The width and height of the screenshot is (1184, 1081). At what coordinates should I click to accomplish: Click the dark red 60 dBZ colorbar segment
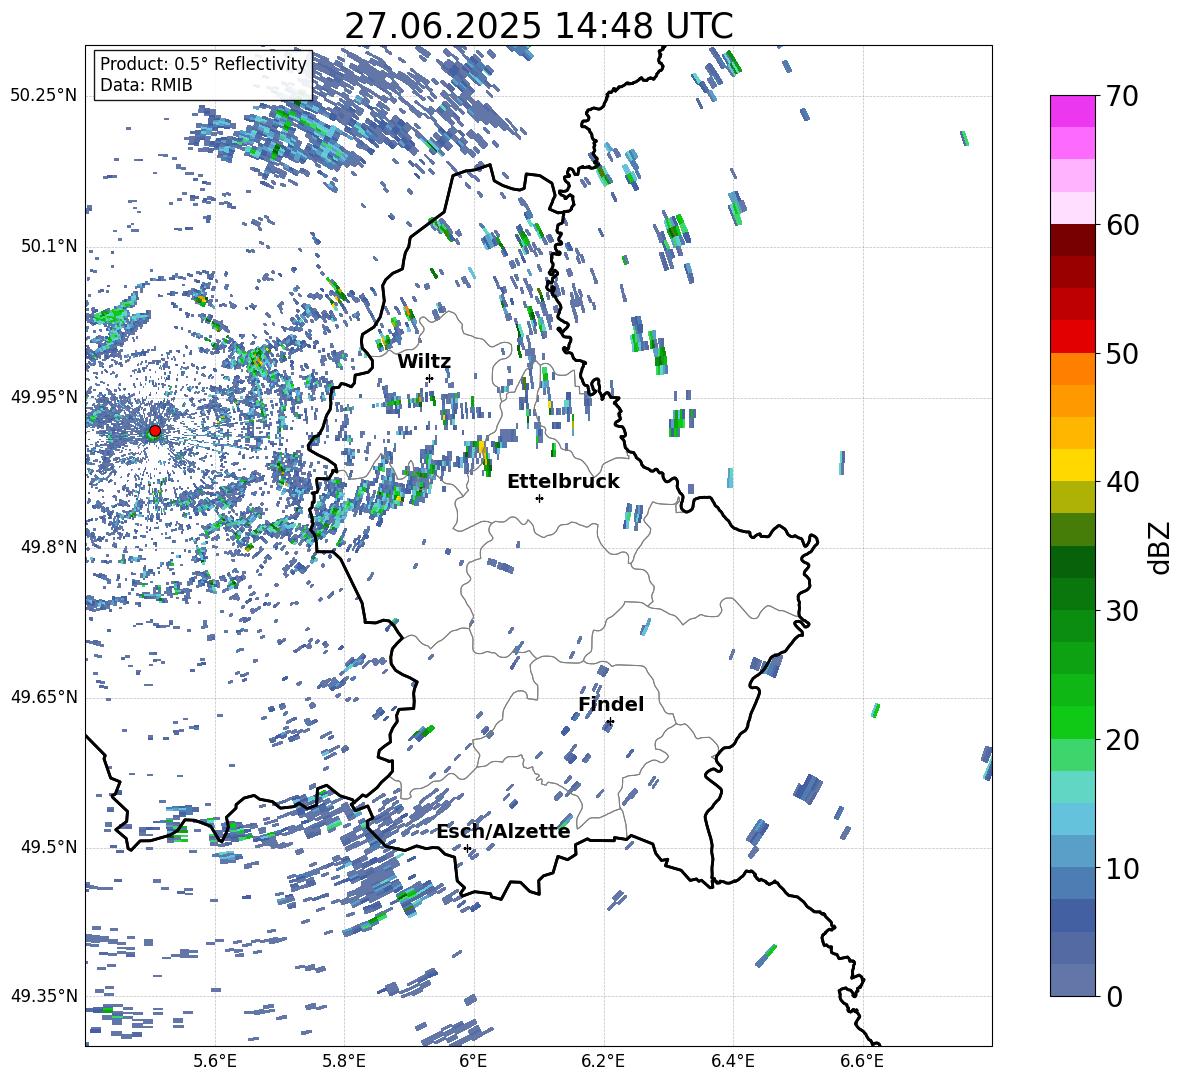point(1072,240)
